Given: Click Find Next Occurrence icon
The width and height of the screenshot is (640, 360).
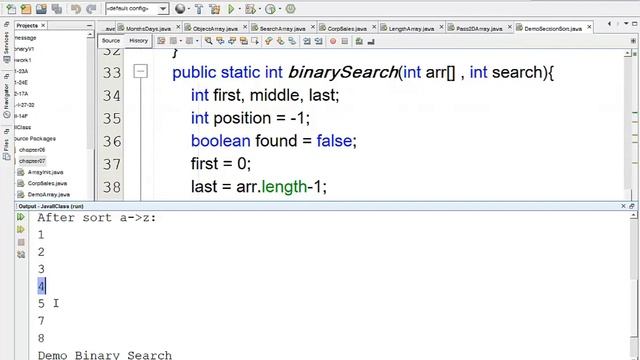Looking at the screenshot, I should tap(232, 41).
